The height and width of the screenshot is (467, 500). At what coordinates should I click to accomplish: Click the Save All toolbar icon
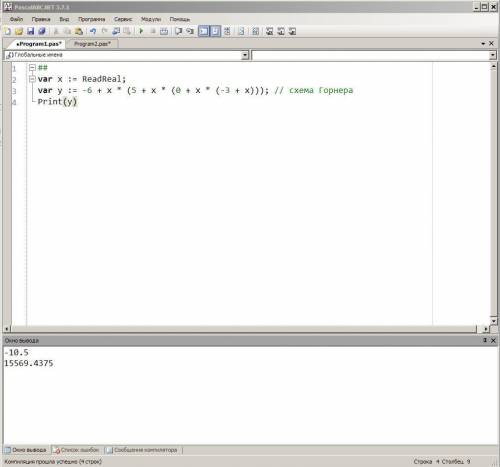tap(42, 31)
